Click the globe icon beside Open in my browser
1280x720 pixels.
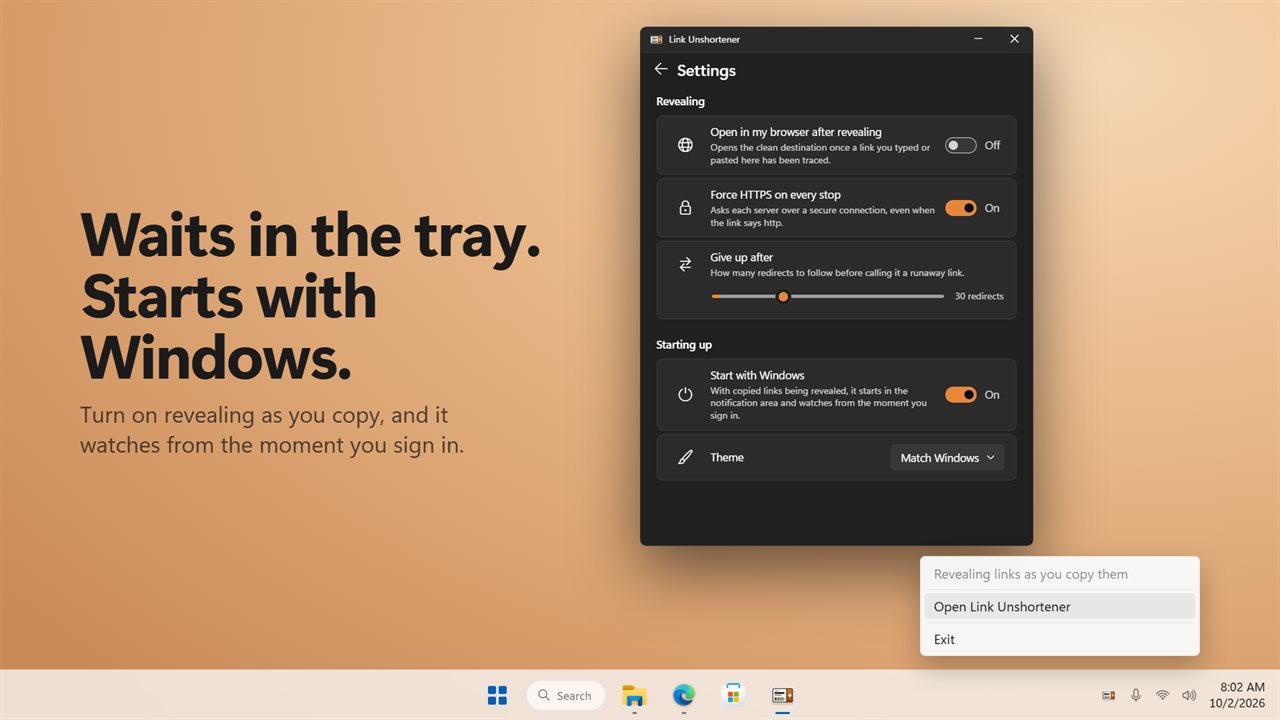(x=685, y=145)
